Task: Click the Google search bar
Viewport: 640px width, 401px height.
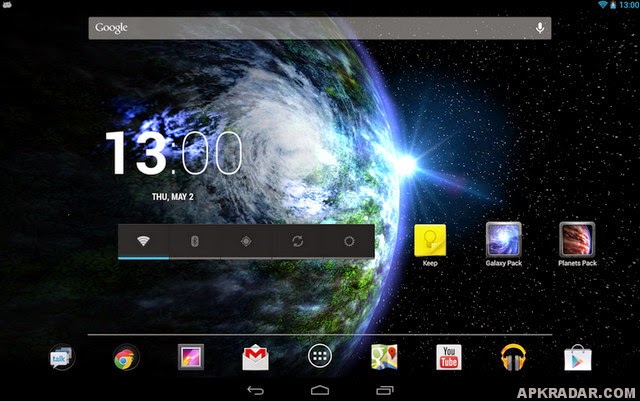Action: click(320, 28)
